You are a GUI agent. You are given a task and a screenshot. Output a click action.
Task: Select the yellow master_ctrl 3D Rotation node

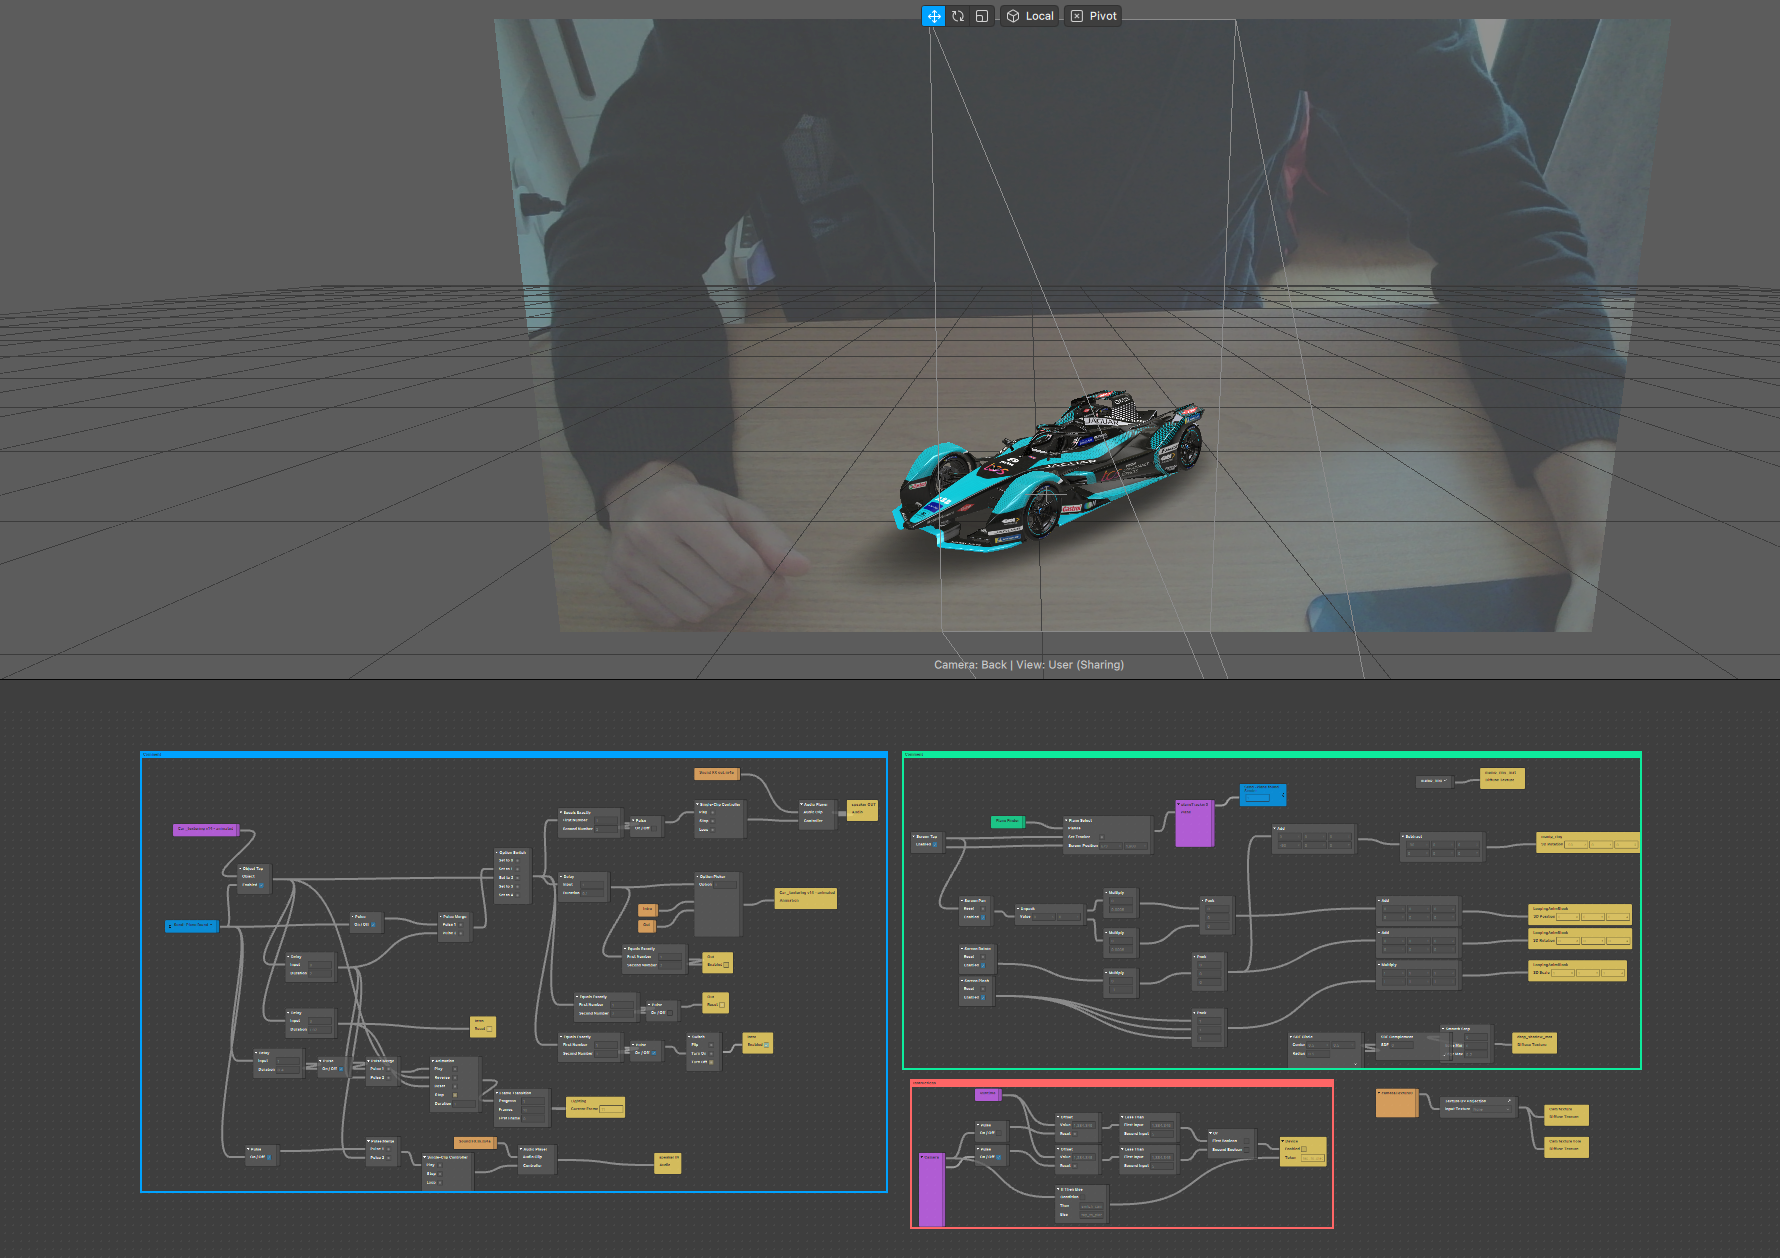click(1588, 842)
